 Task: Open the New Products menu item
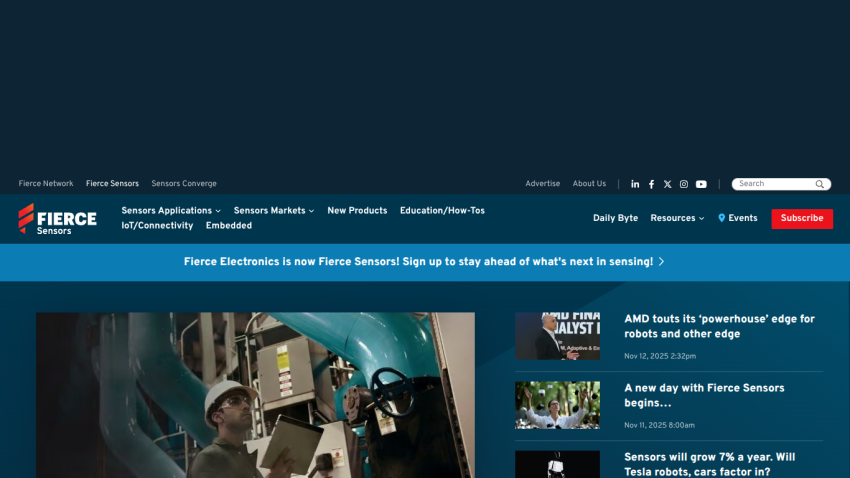(357, 211)
